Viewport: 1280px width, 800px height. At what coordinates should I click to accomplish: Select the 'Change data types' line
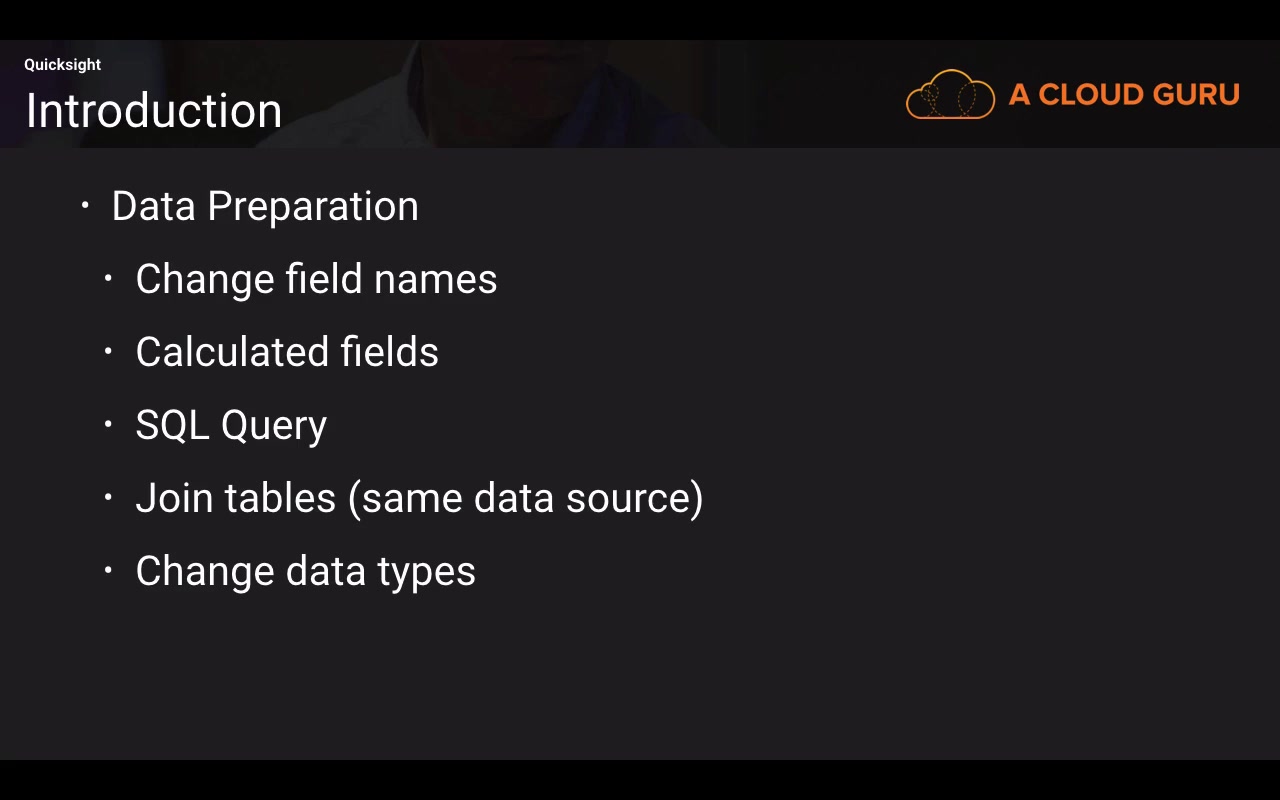pos(305,572)
